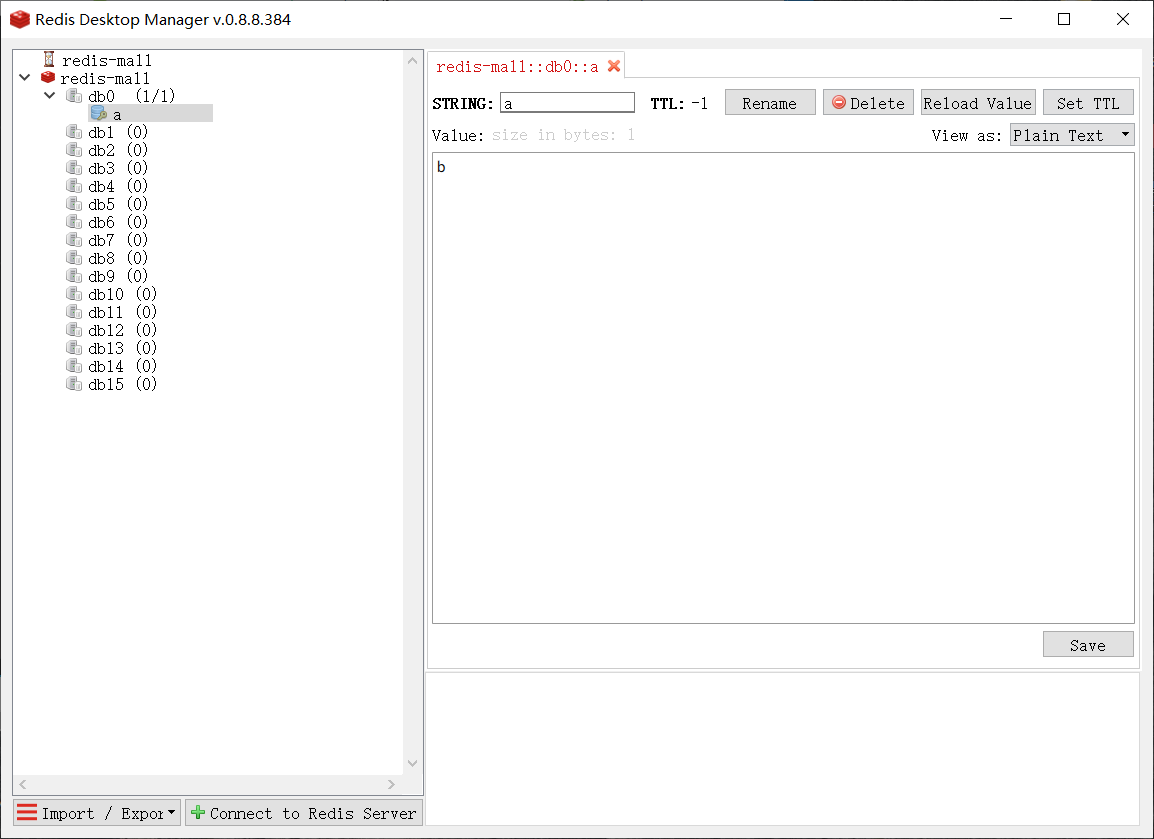Image resolution: width=1154 pixels, height=839 pixels.
Task: Click the database icon next to db15
Action: click(74, 383)
